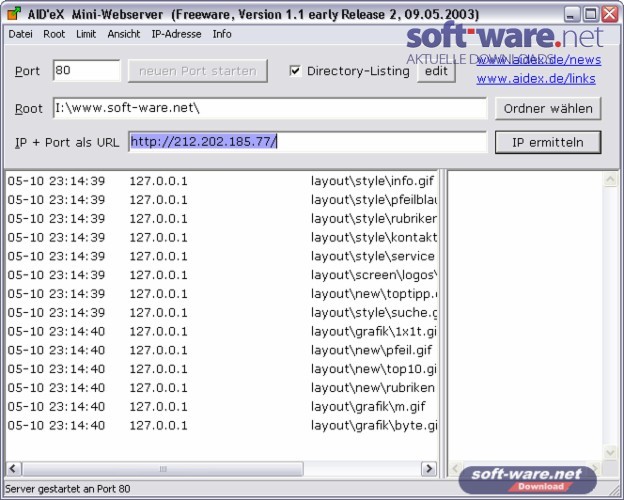This screenshot has width=624, height=500.
Task: Click the IP ermitteln button
Action: click(548, 142)
